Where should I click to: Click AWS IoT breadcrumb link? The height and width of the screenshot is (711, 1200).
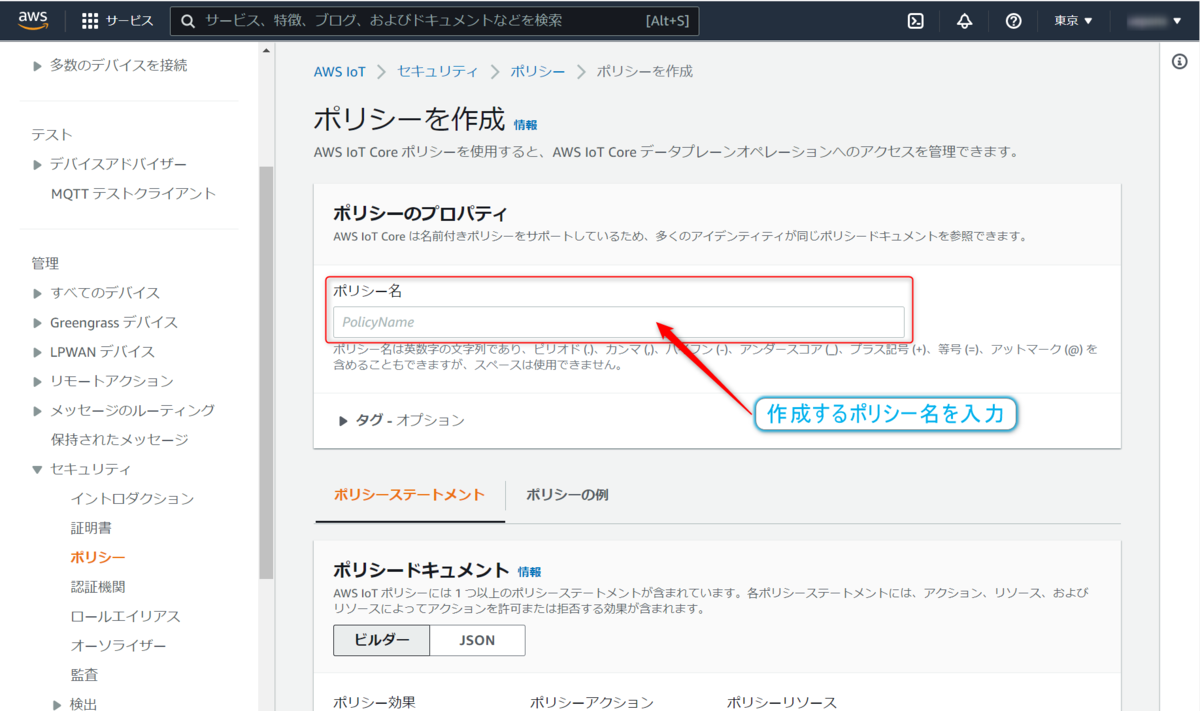(x=340, y=71)
